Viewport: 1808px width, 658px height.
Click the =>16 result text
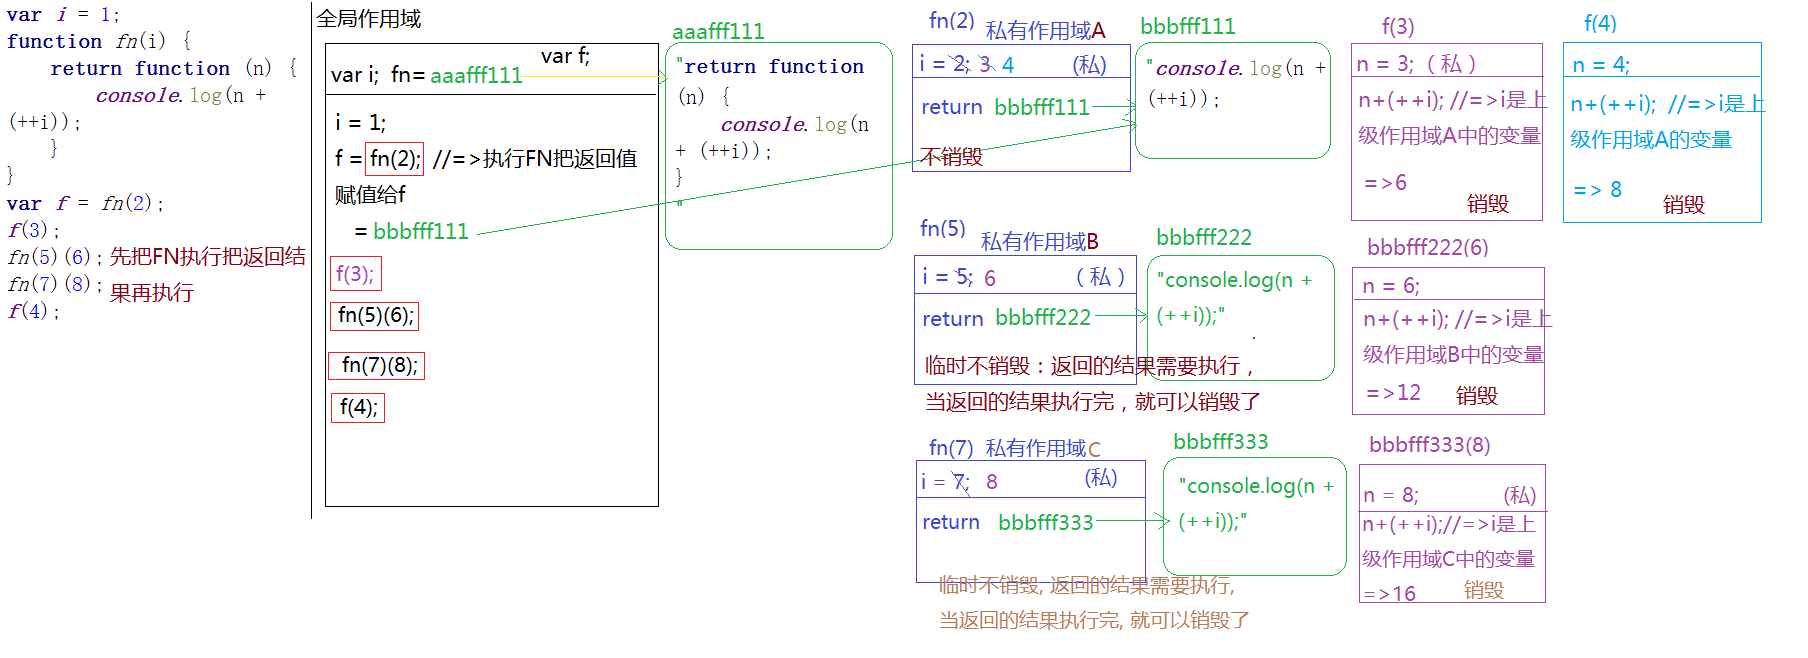pos(1390,594)
